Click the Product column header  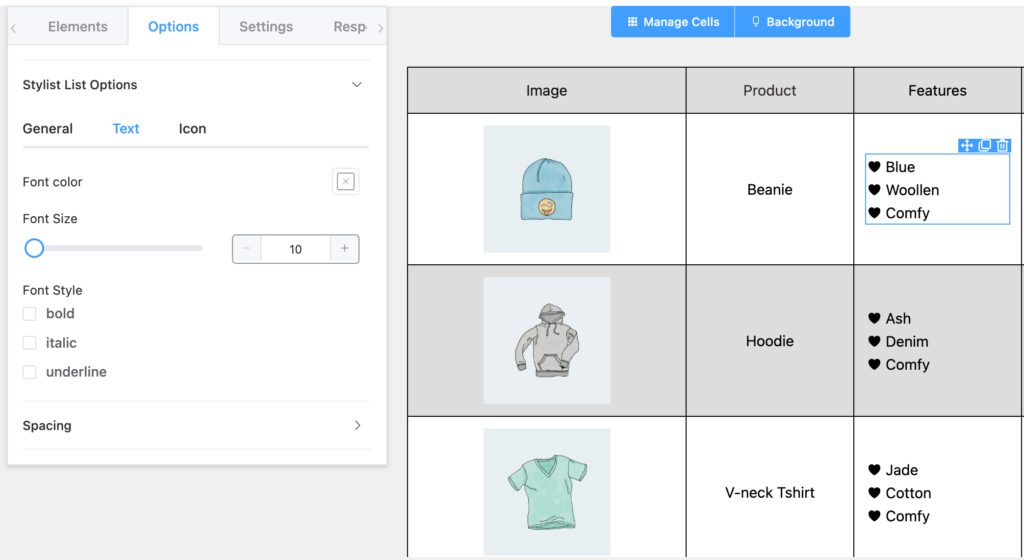769,91
